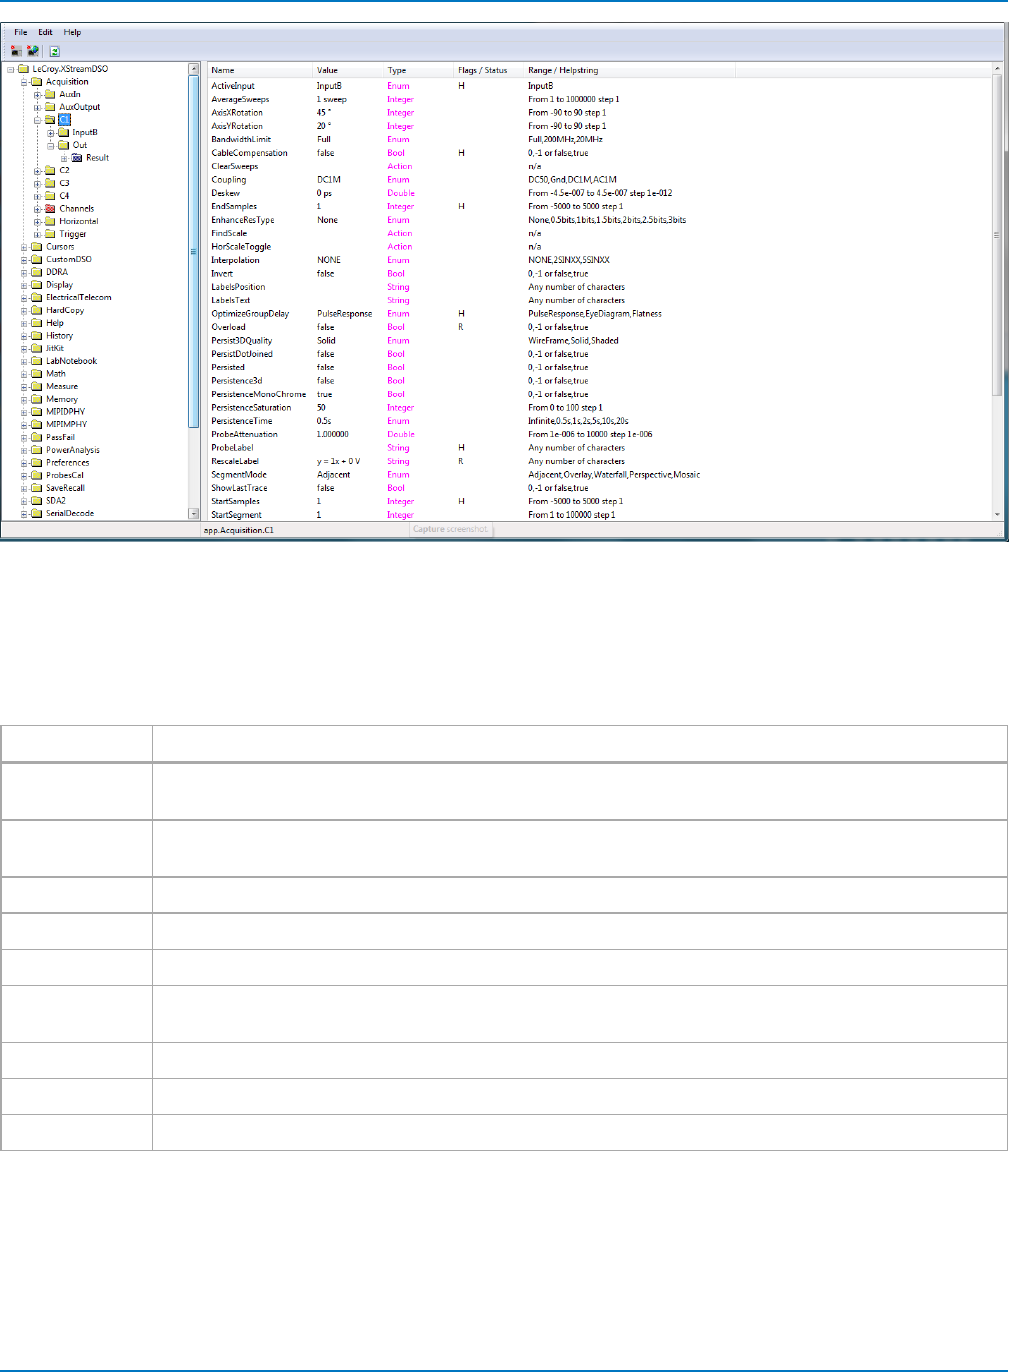Select the MIPIMPHY tree item
This screenshot has height=1372, width=1009.
tap(66, 424)
